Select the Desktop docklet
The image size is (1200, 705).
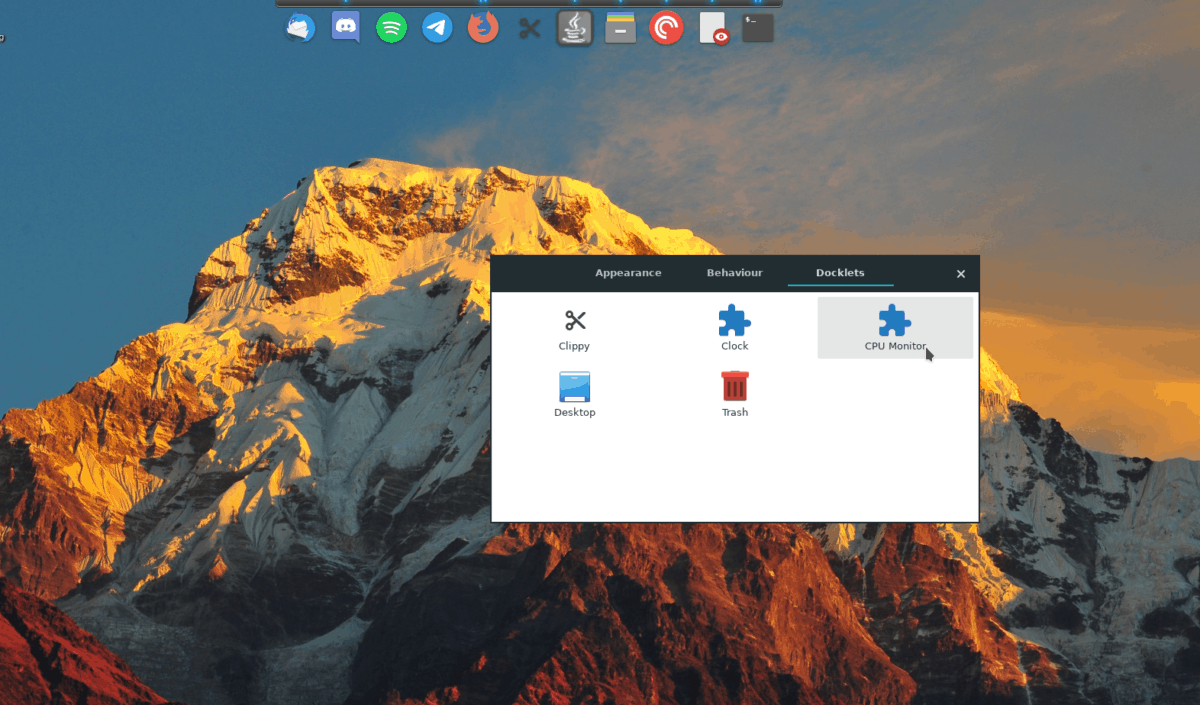click(575, 394)
